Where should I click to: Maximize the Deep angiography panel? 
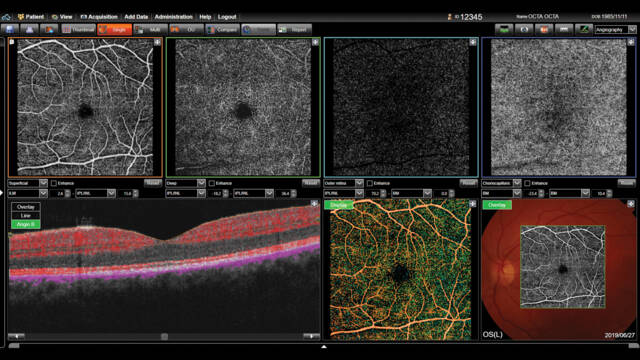click(x=315, y=42)
